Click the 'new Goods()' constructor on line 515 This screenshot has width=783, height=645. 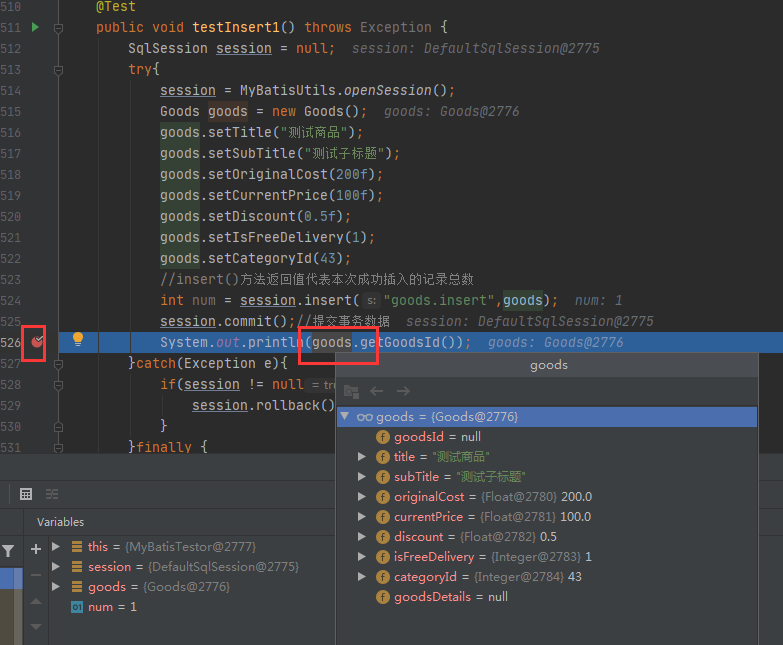pos(316,111)
